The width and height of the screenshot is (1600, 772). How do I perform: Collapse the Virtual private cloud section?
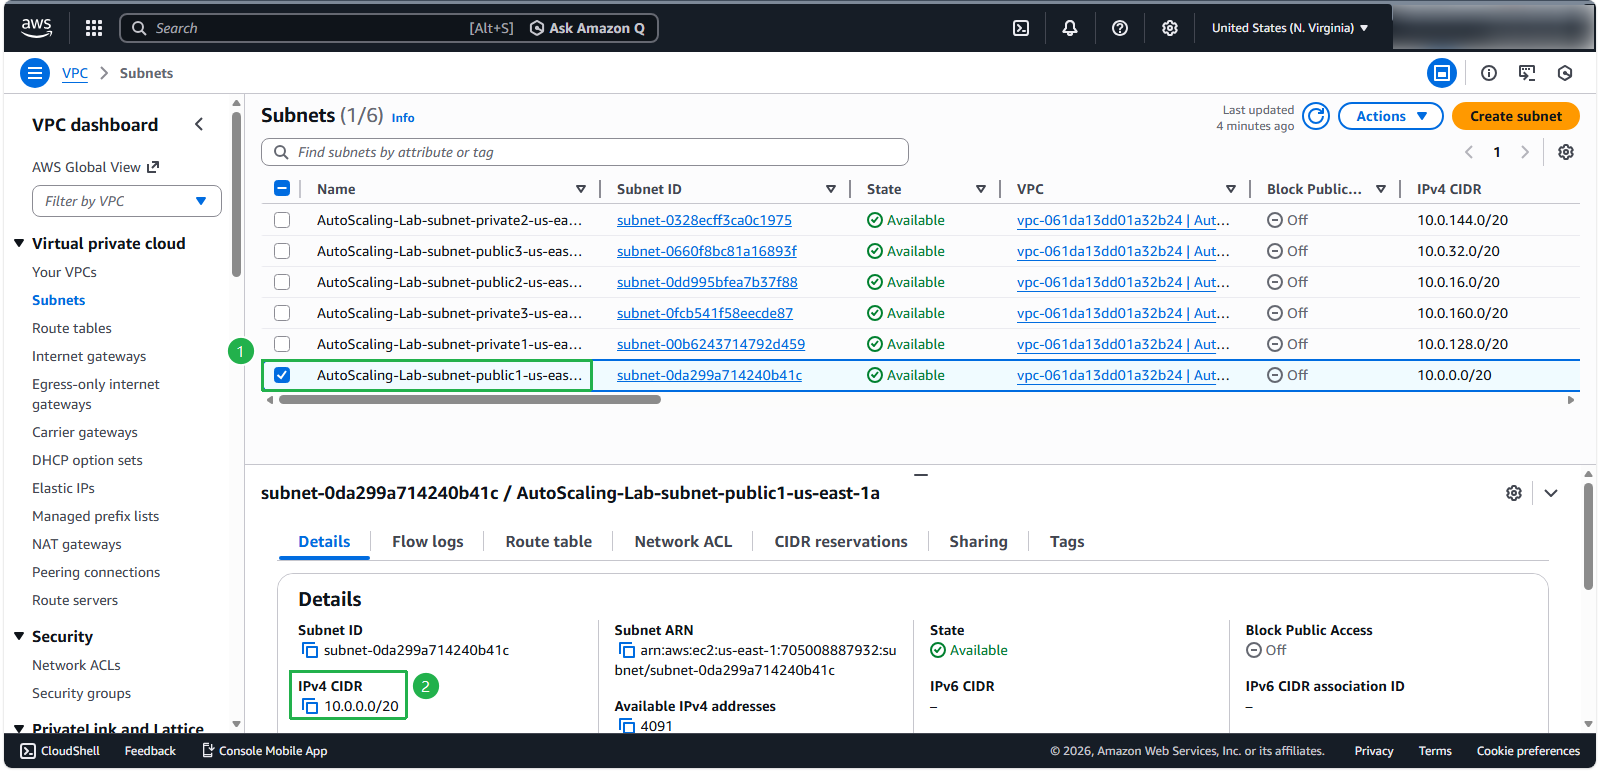point(19,243)
